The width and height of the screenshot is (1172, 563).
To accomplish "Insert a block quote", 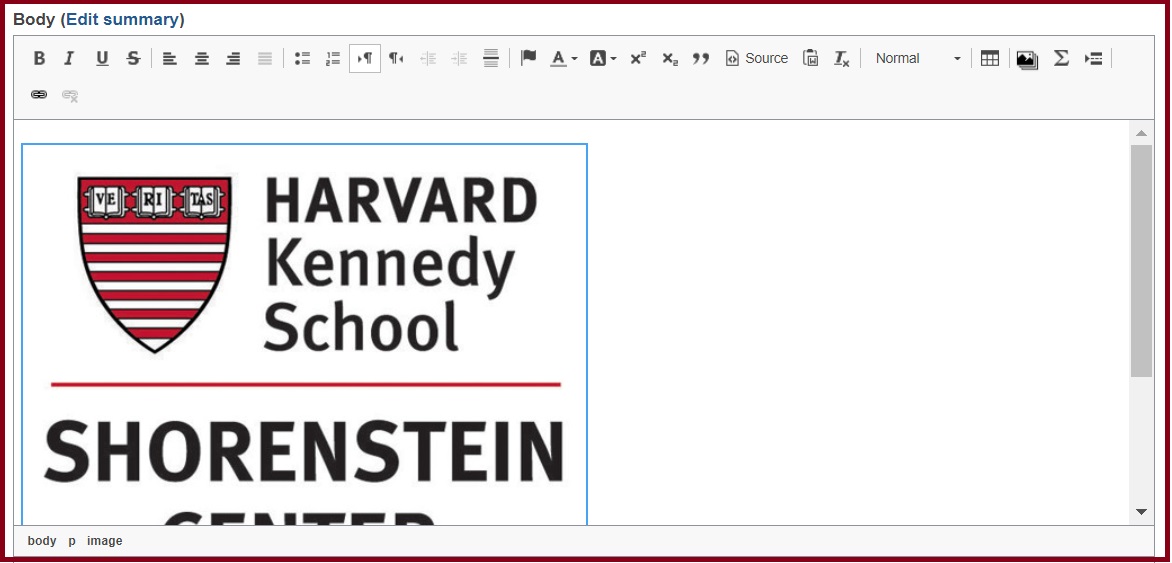I will point(700,58).
